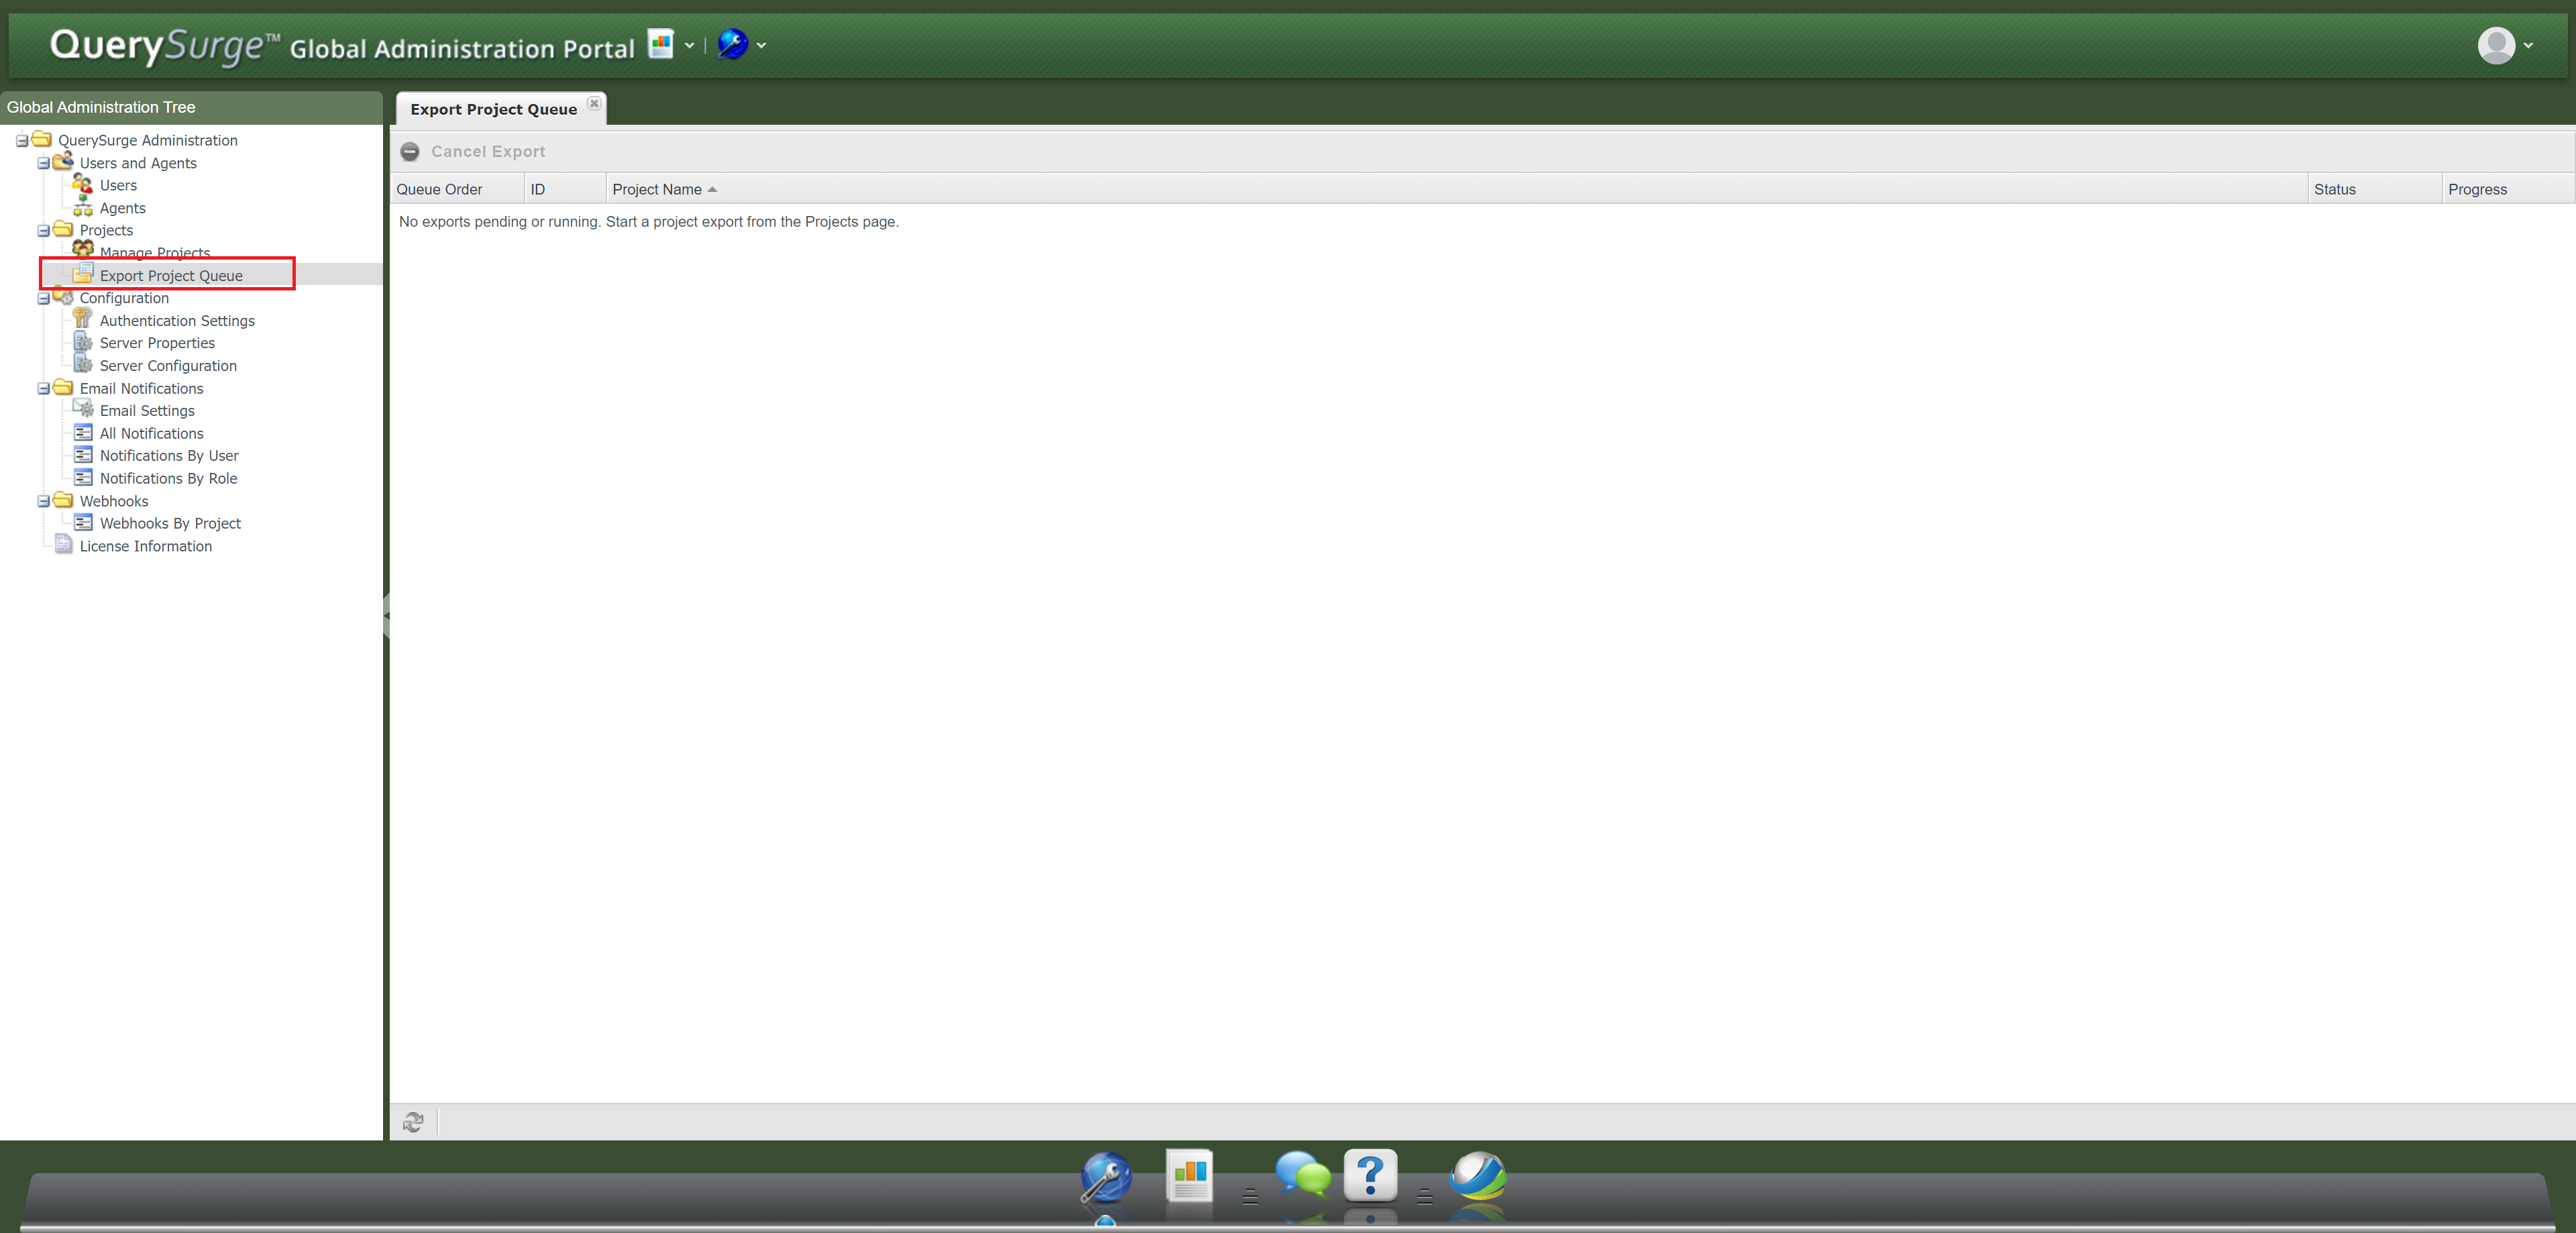Collapse the Email Notifications folder
2576x1233 pixels.
click(x=44, y=389)
